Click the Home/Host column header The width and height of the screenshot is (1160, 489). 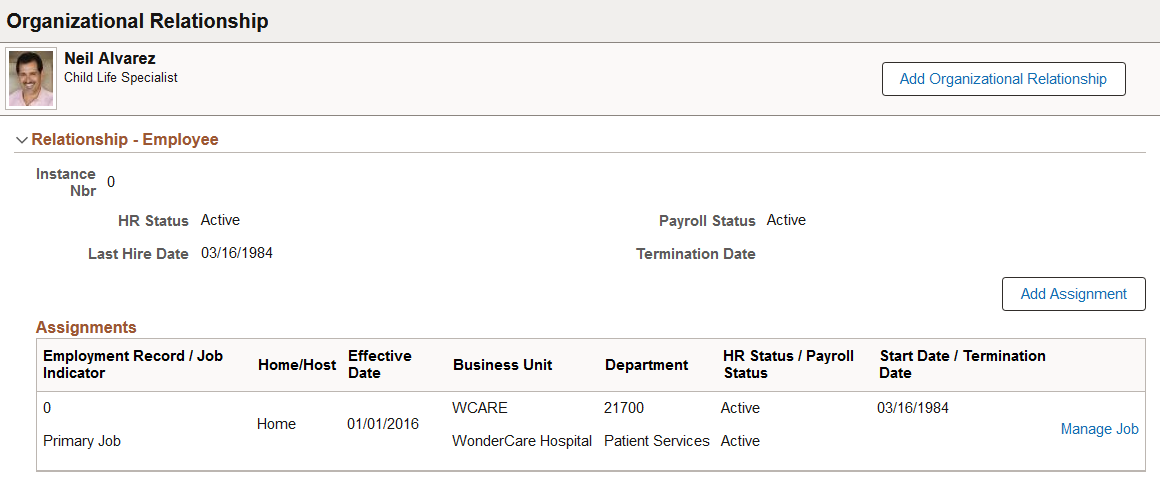click(x=297, y=365)
